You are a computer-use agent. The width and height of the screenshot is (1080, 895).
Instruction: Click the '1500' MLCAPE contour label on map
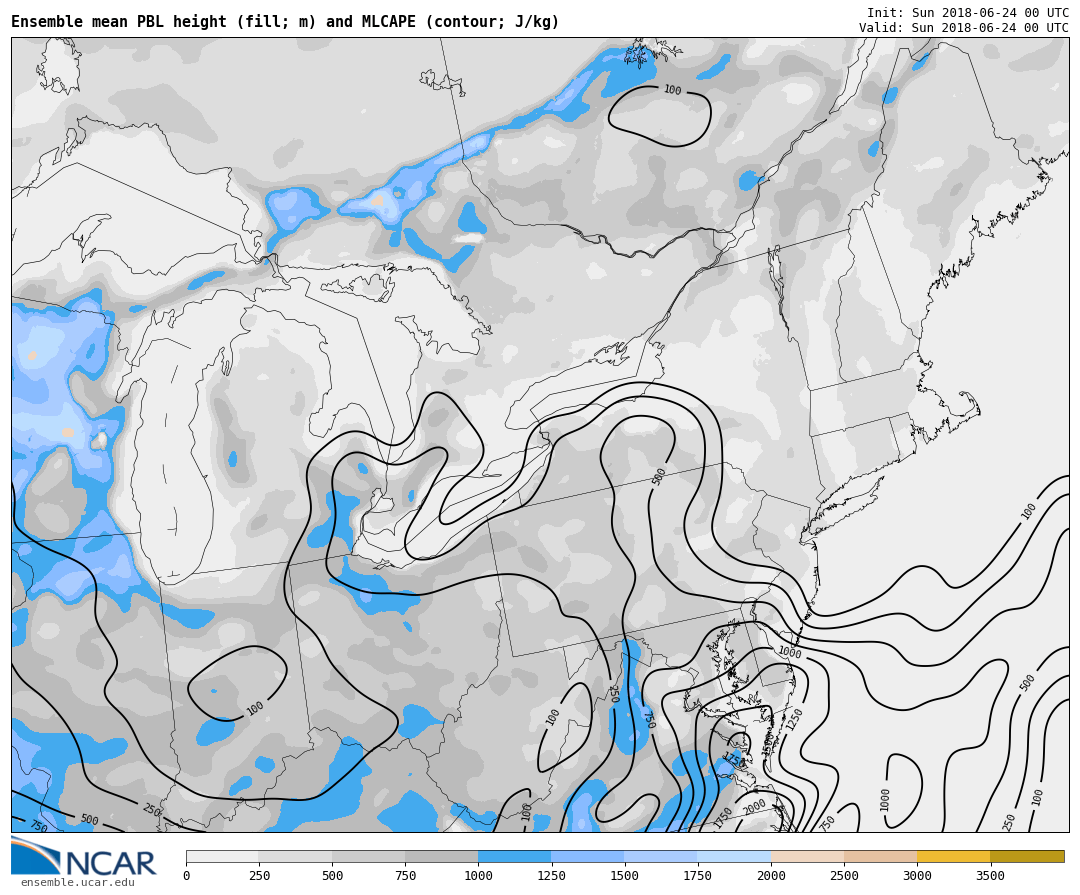click(768, 744)
